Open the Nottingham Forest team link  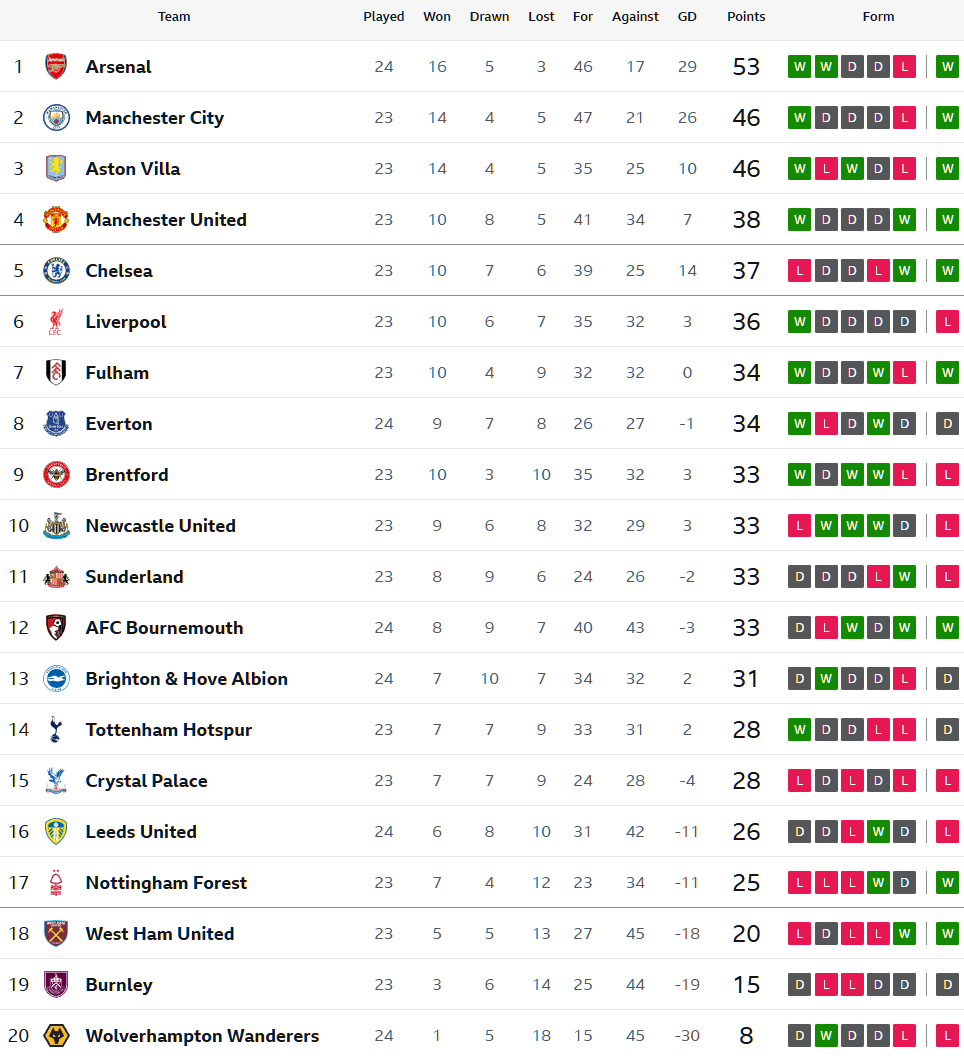point(166,883)
